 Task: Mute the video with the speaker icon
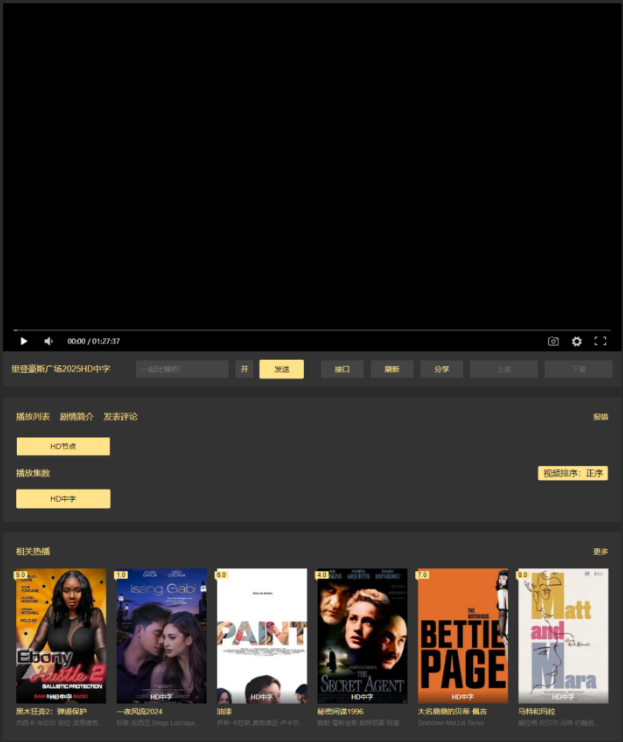coord(48,341)
